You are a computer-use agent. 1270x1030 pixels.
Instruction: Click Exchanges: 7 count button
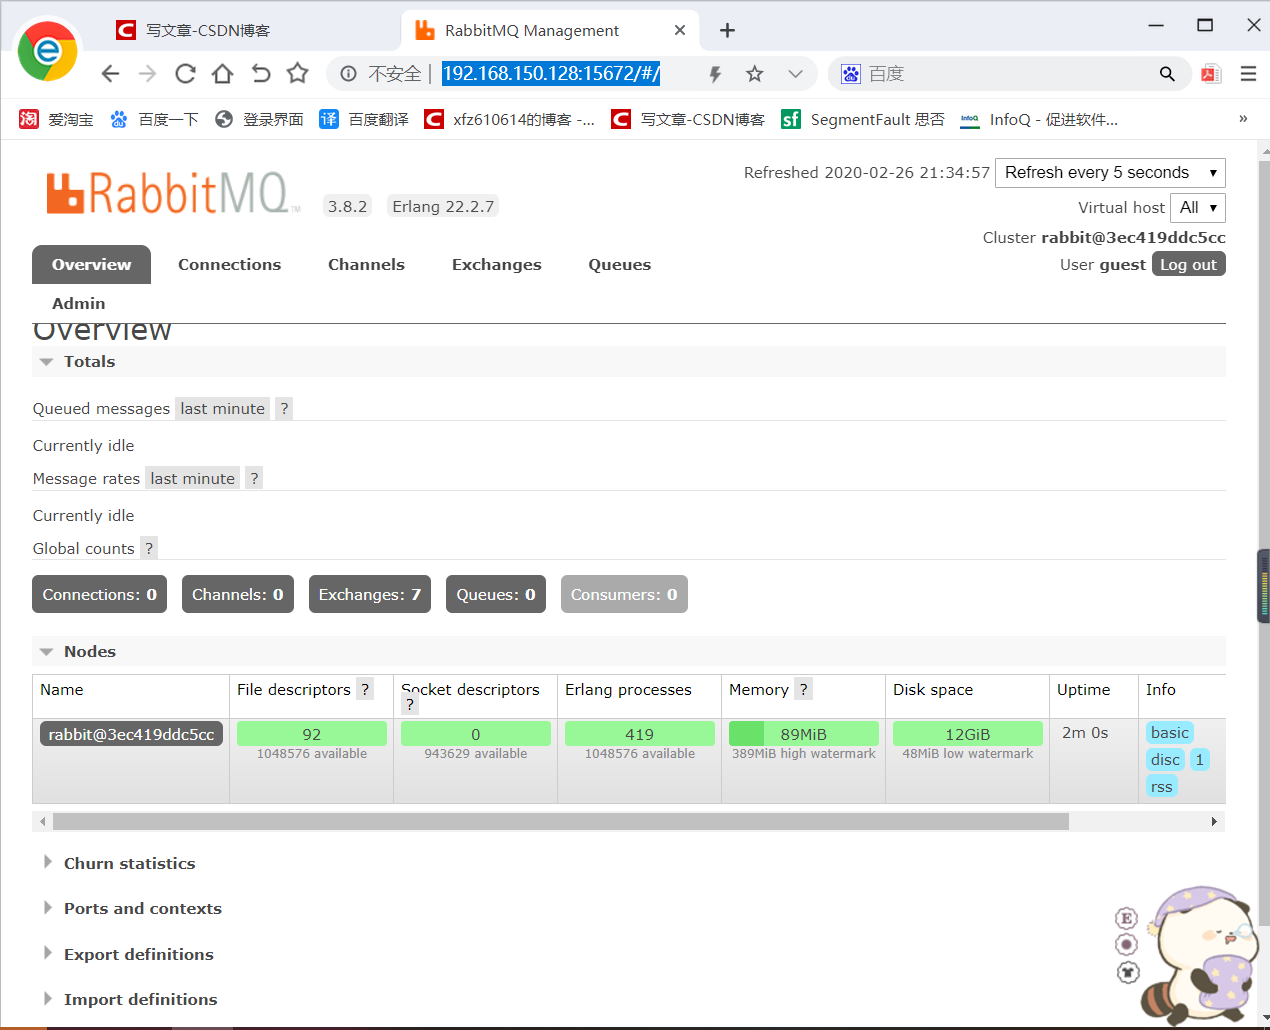[x=370, y=594]
